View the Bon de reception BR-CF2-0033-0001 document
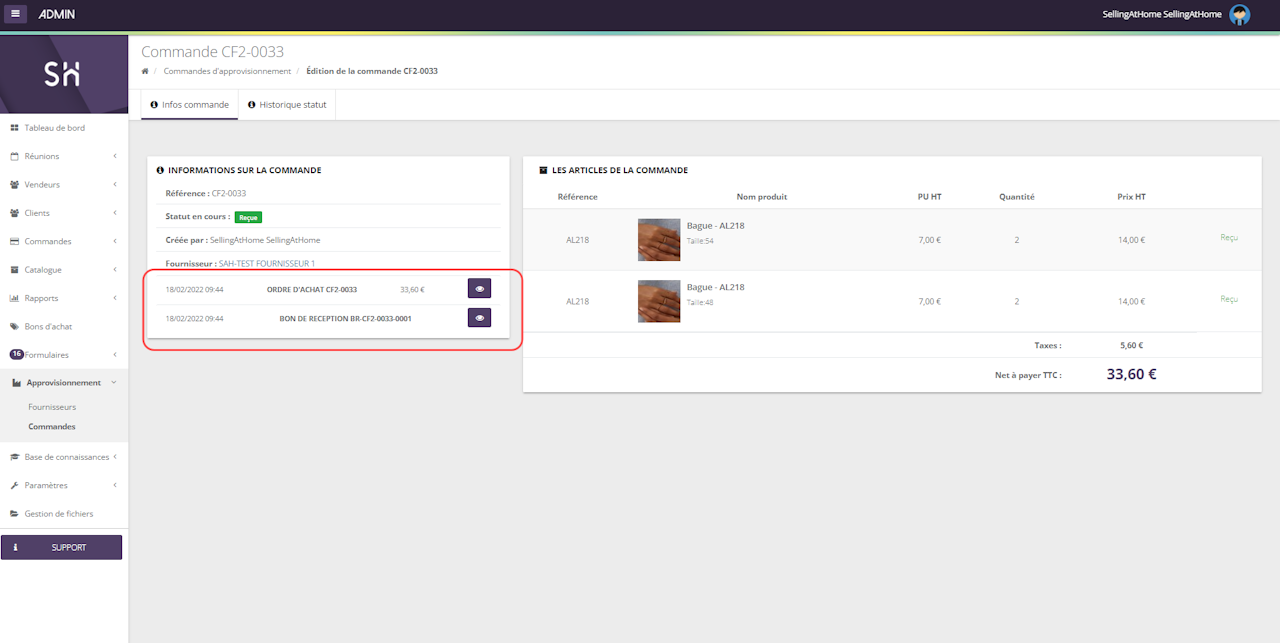This screenshot has width=1280, height=643. point(479,318)
